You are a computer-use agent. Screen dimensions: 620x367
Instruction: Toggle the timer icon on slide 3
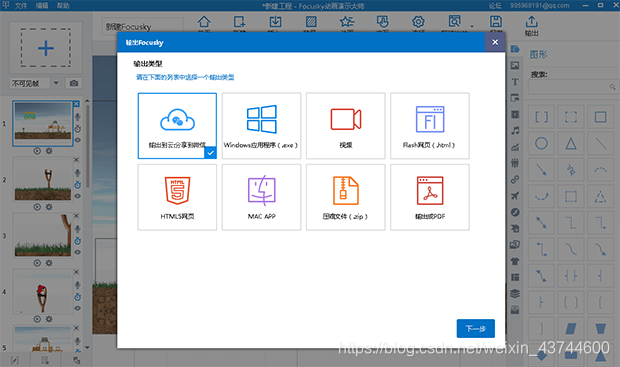point(78,240)
